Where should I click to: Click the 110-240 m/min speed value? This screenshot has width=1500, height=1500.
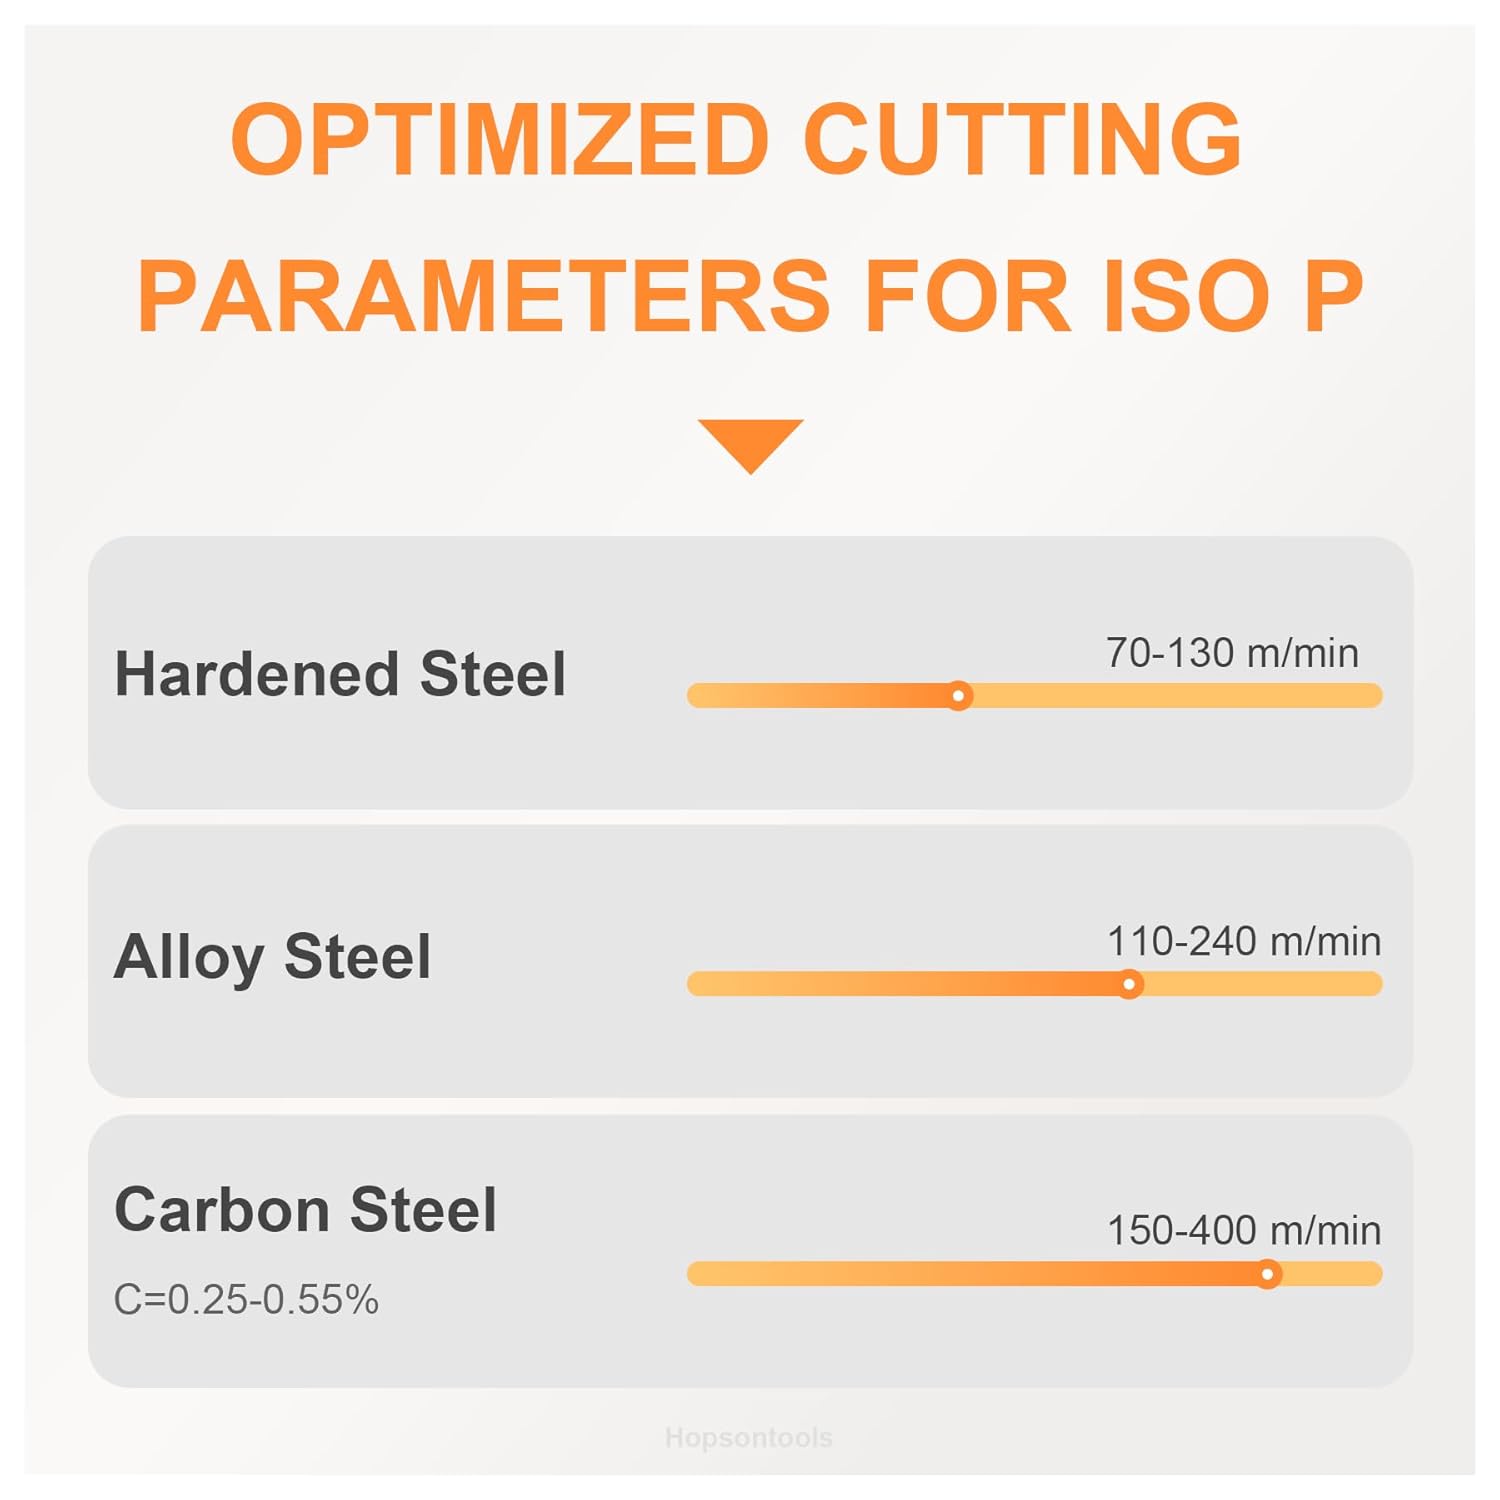[x=1243, y=942]
